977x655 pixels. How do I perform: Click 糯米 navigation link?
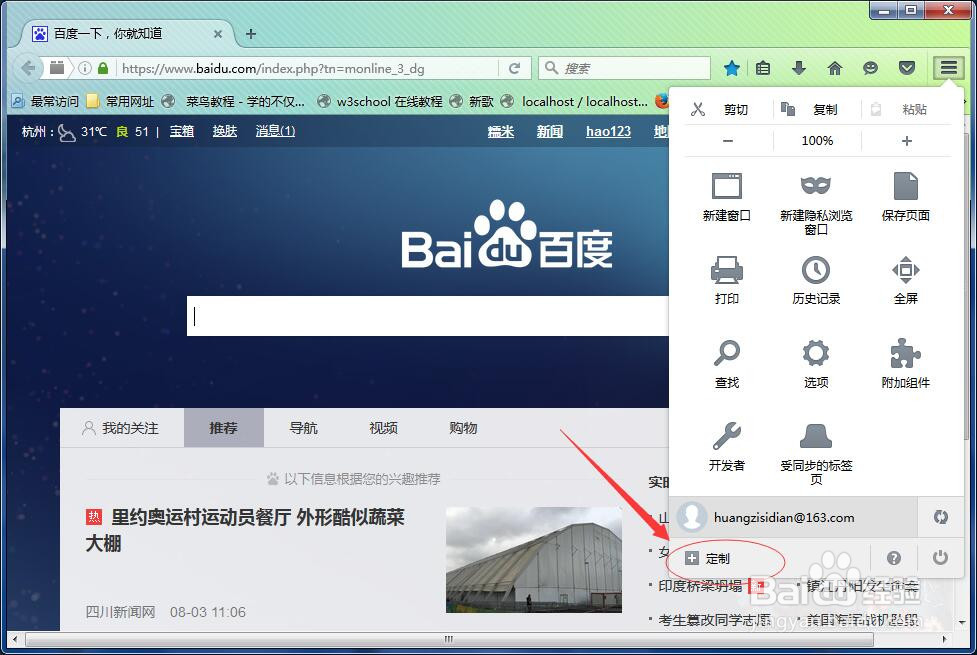[500, 131]
